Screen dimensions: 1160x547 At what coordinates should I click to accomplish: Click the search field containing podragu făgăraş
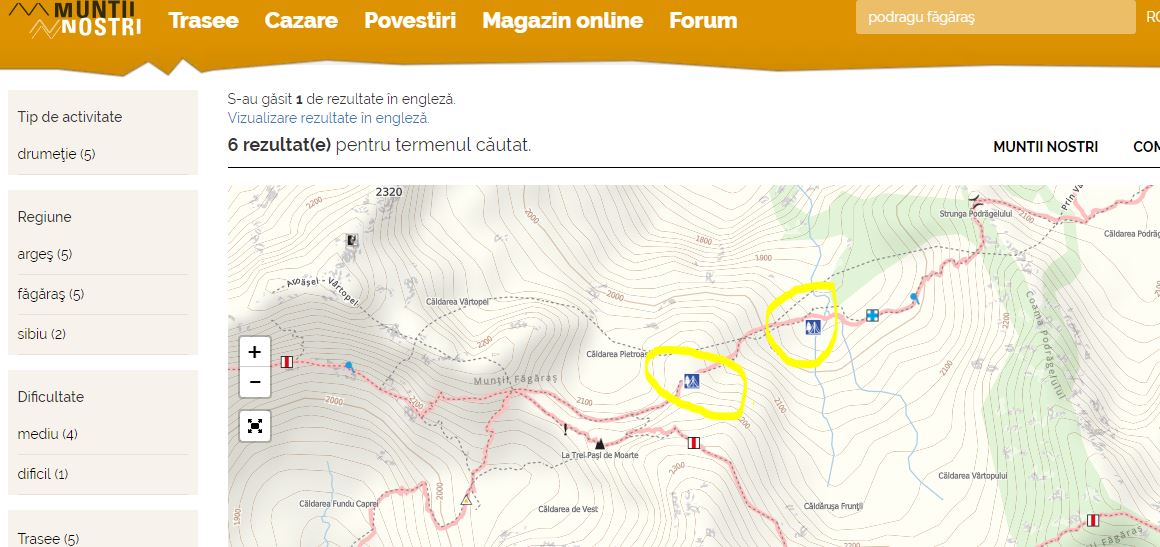(994, 17)
